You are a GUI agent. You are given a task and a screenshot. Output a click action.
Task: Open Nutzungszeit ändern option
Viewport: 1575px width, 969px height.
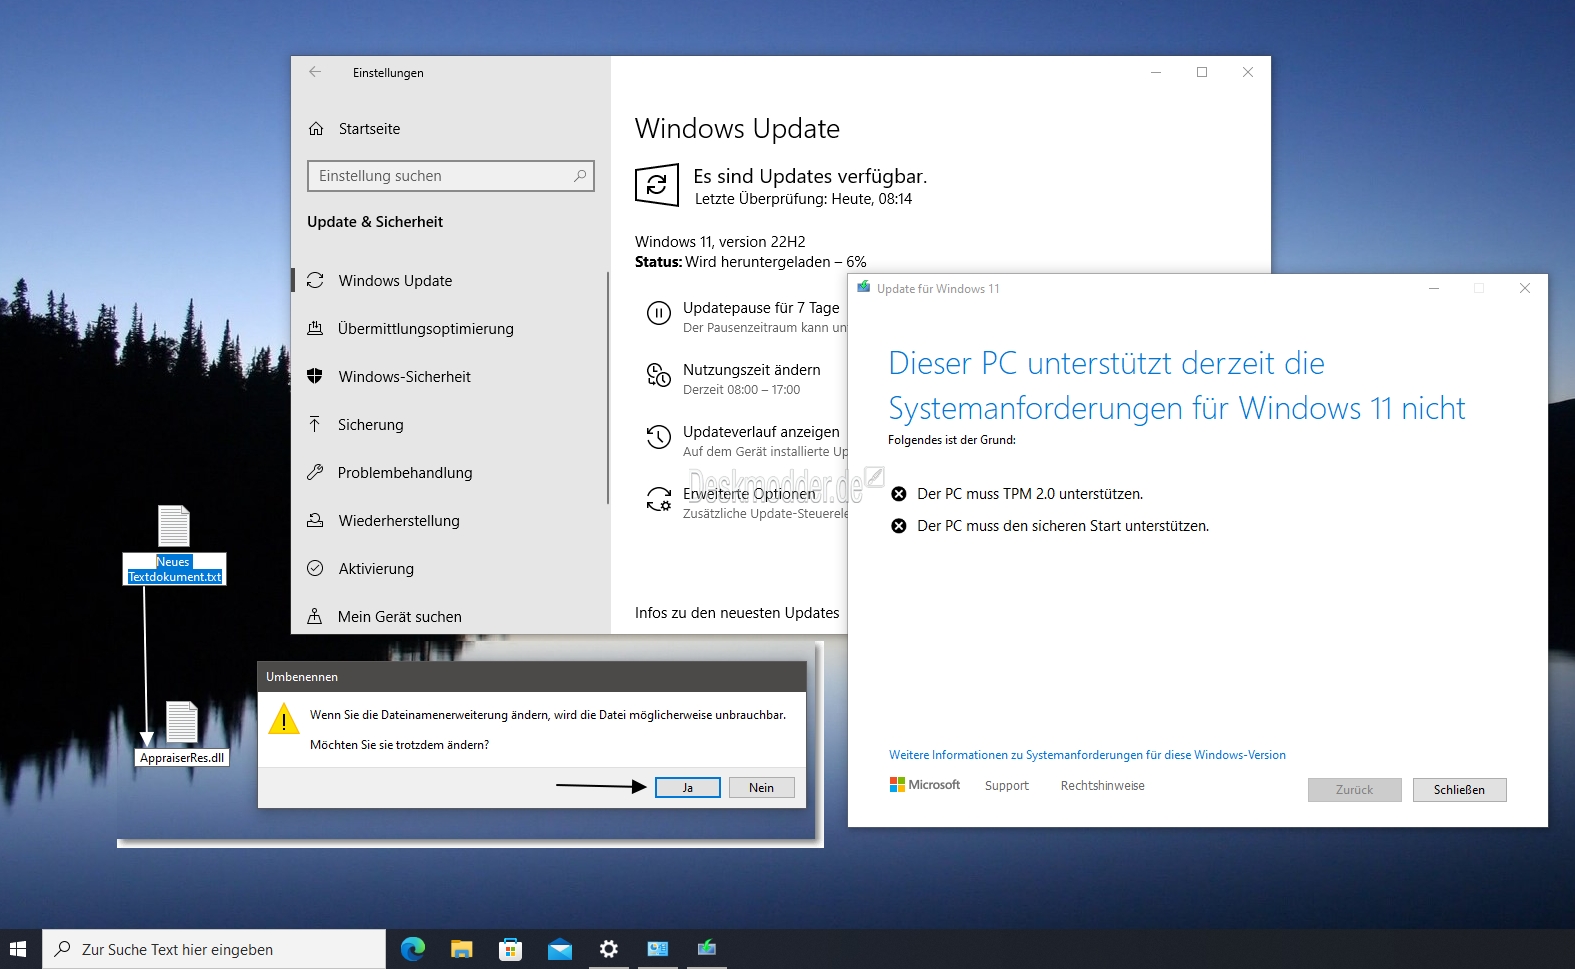(x=752, y=370)
